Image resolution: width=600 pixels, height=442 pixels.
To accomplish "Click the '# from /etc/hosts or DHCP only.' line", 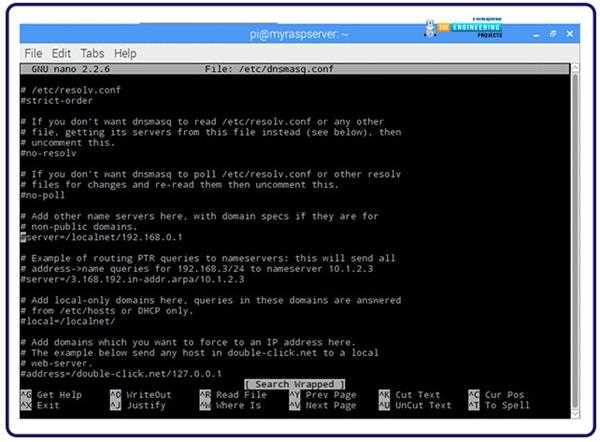I will coord(107,311).
